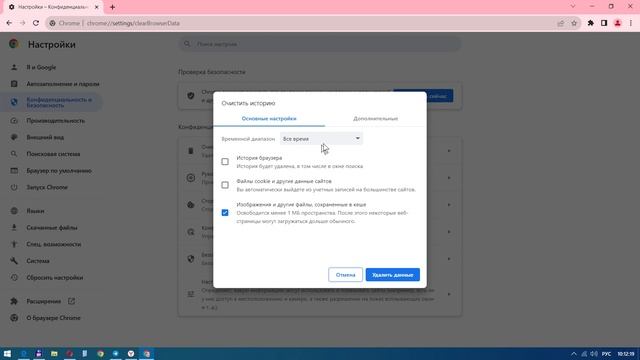The image size is (640, 360).
Task: Open the profile avatar icon
Action: (x=618, y=23)
